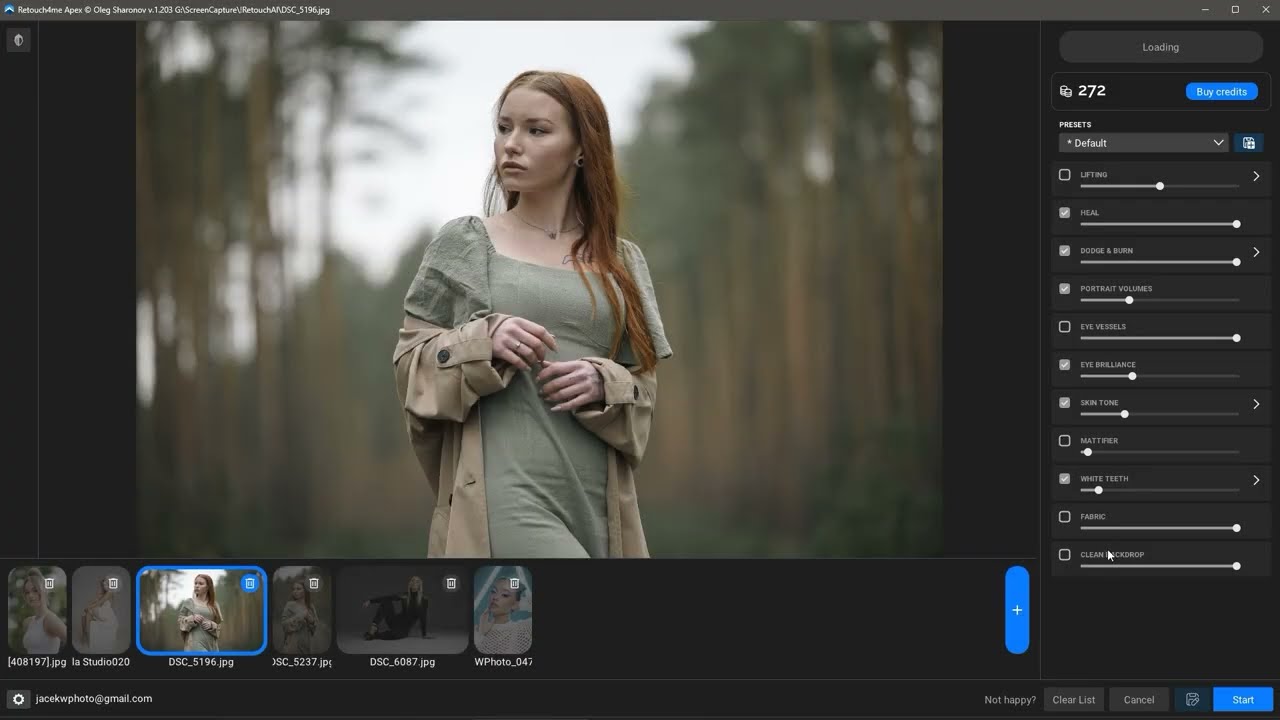This screenshot has width=1280, height=720.
Task: Click the Portrait Volumes slider handle
Action: [x=1129, y=300]
